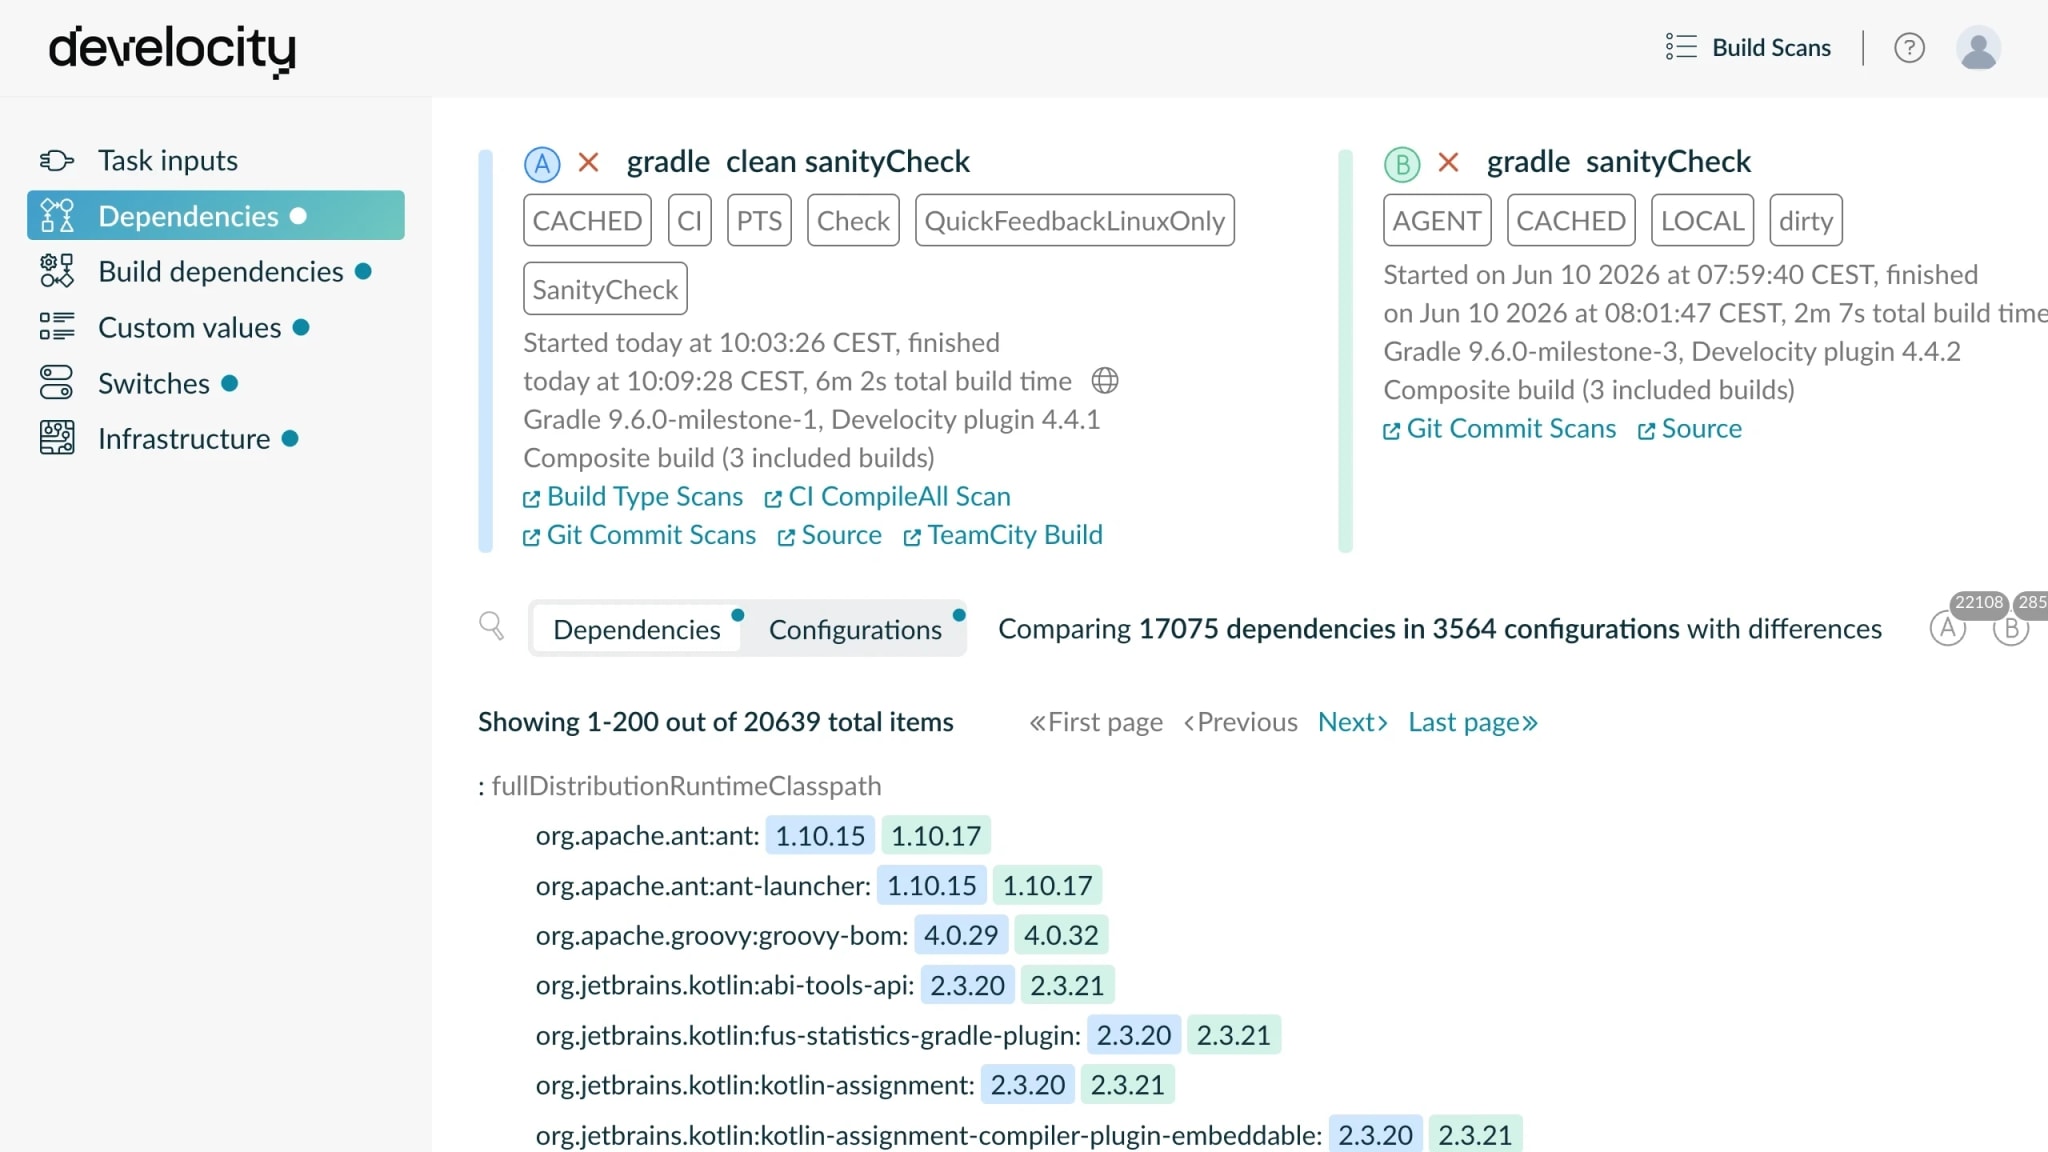Open the Switches section

(154, 383)
